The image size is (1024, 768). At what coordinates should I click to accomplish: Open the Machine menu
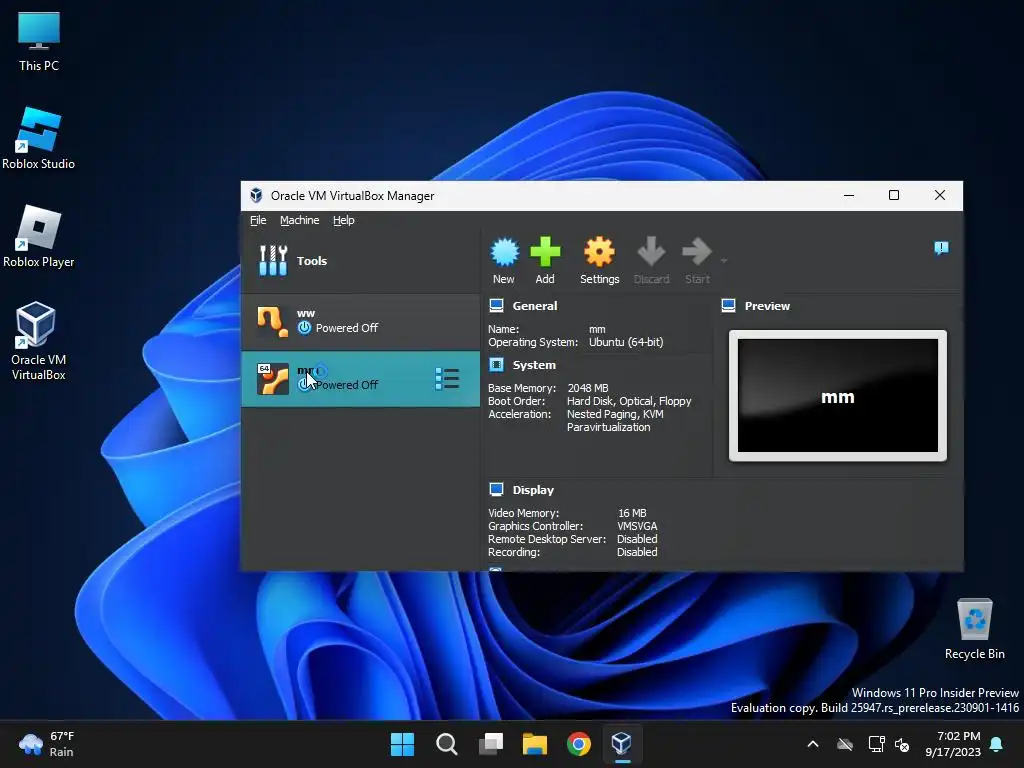coord(300,220)
